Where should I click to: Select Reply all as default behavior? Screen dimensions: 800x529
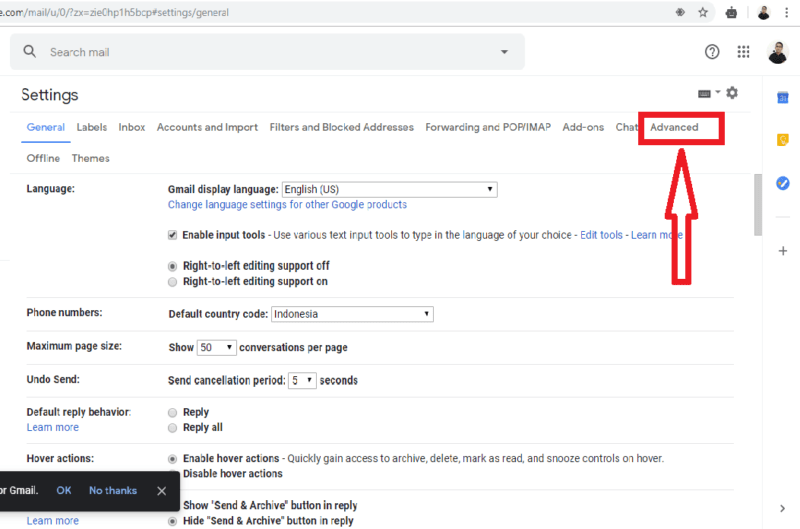(172, 427)
